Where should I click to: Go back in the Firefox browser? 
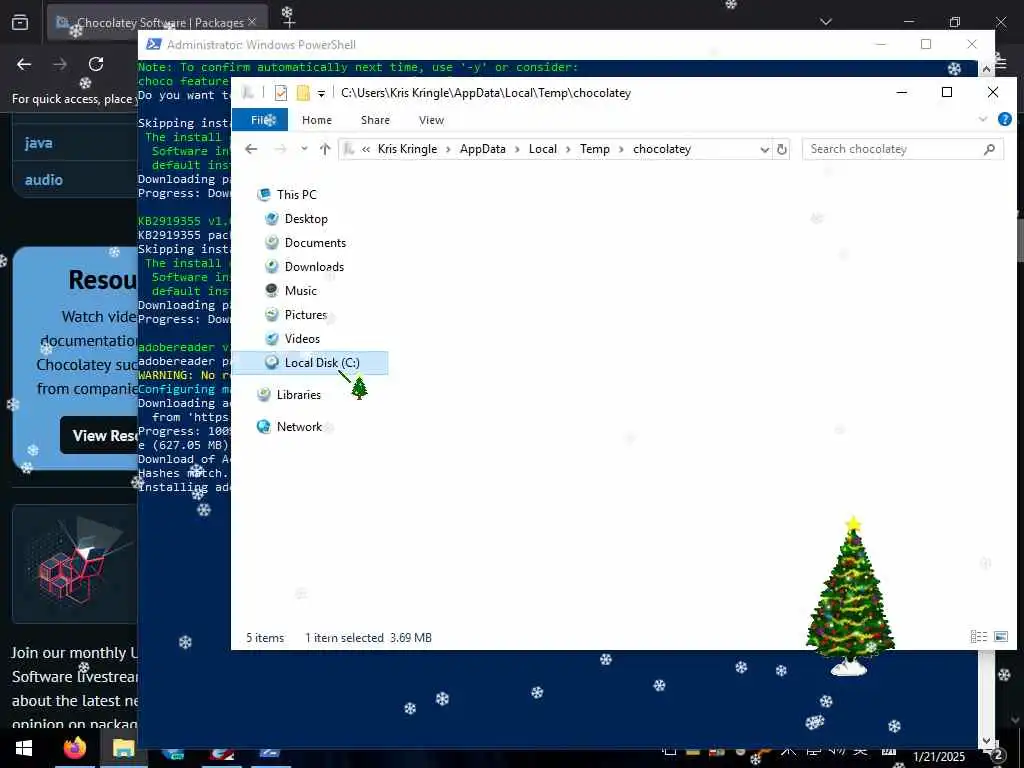(24, 64)
